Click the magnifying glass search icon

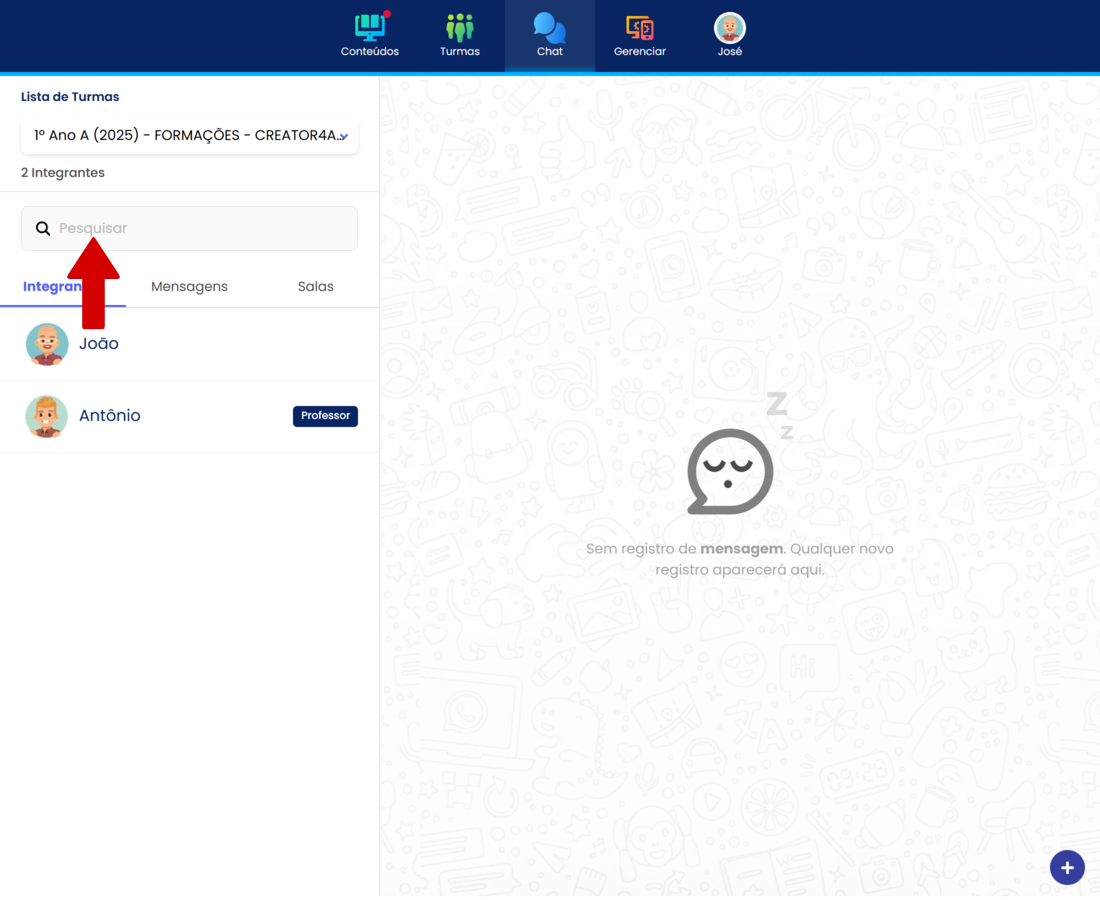click(43, 229)
